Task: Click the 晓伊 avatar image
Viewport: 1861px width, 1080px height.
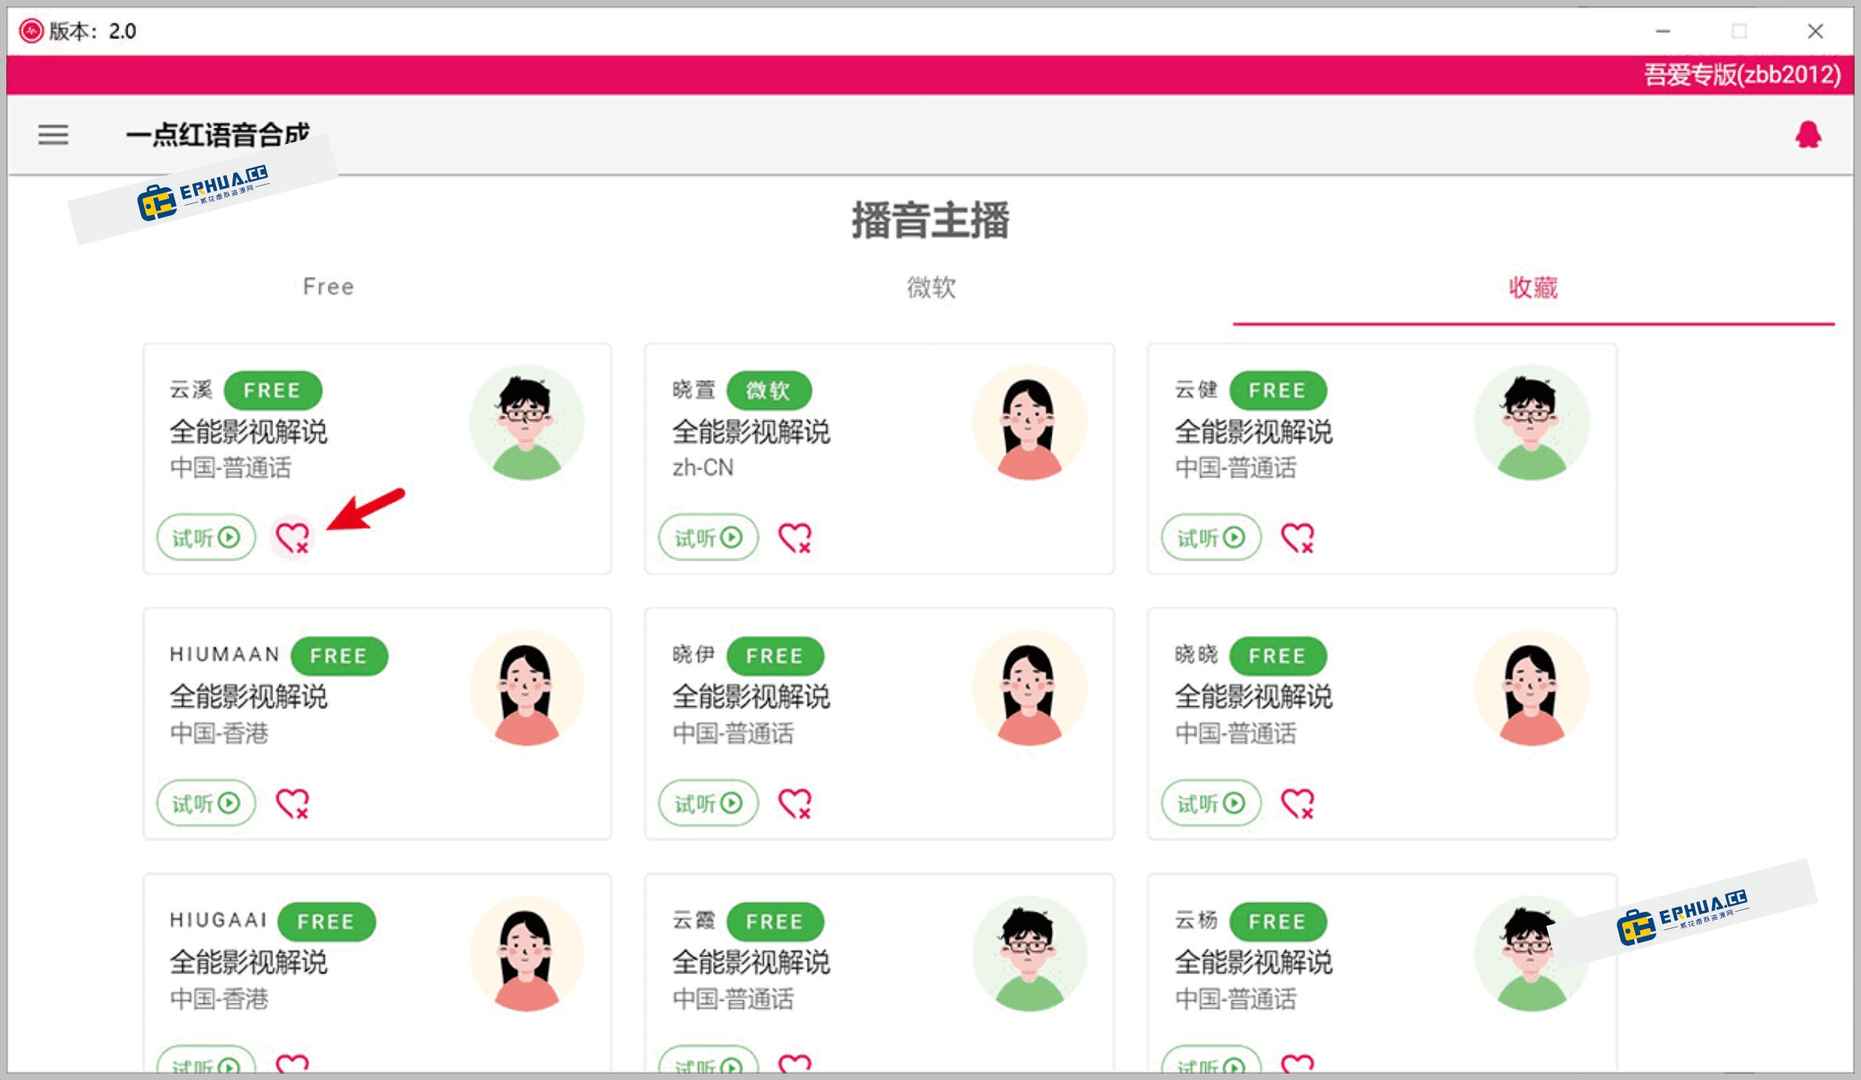Action: [1029, 688]
